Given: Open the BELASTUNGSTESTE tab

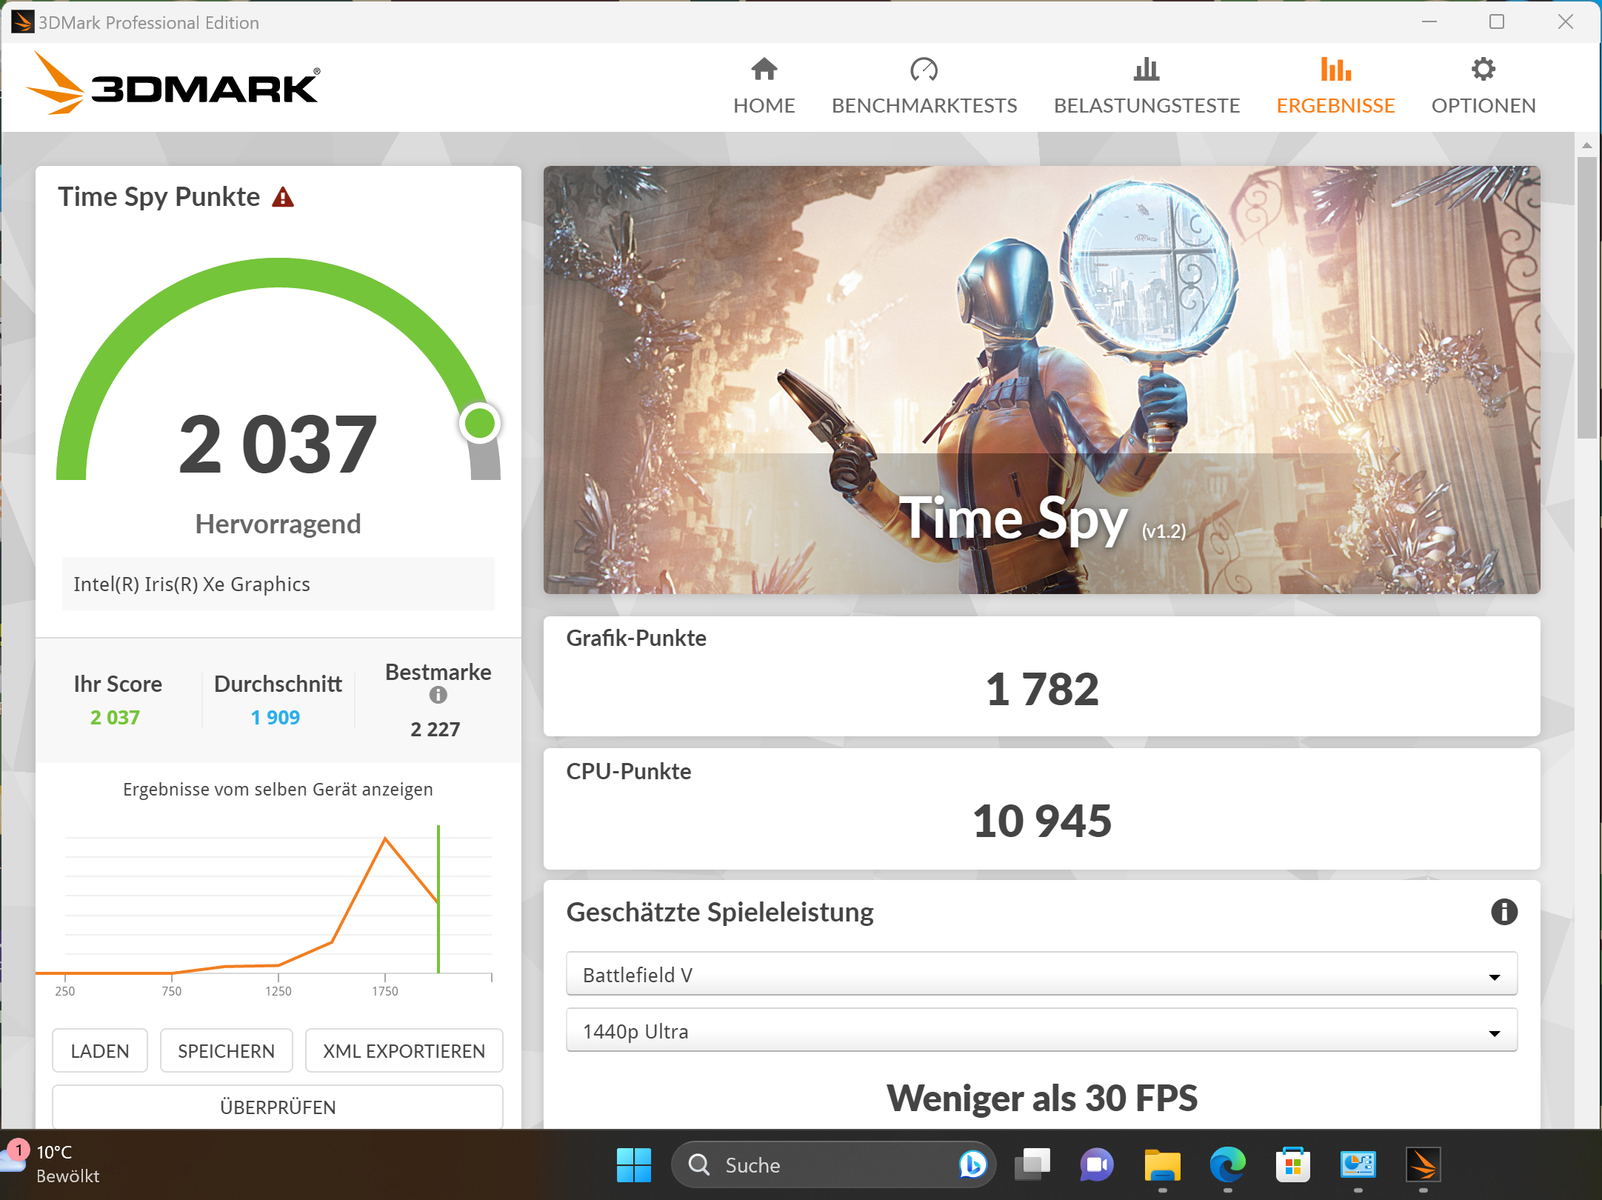Looking at the screenshot, I should [1146, 87].
